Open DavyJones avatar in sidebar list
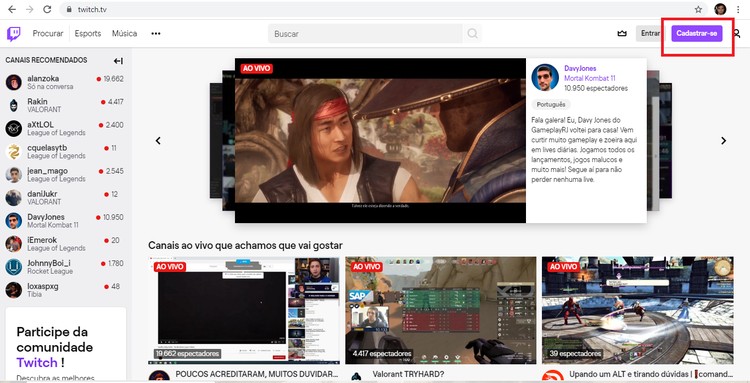The height and width of the screenshot is (383, 750). (13, 220)
